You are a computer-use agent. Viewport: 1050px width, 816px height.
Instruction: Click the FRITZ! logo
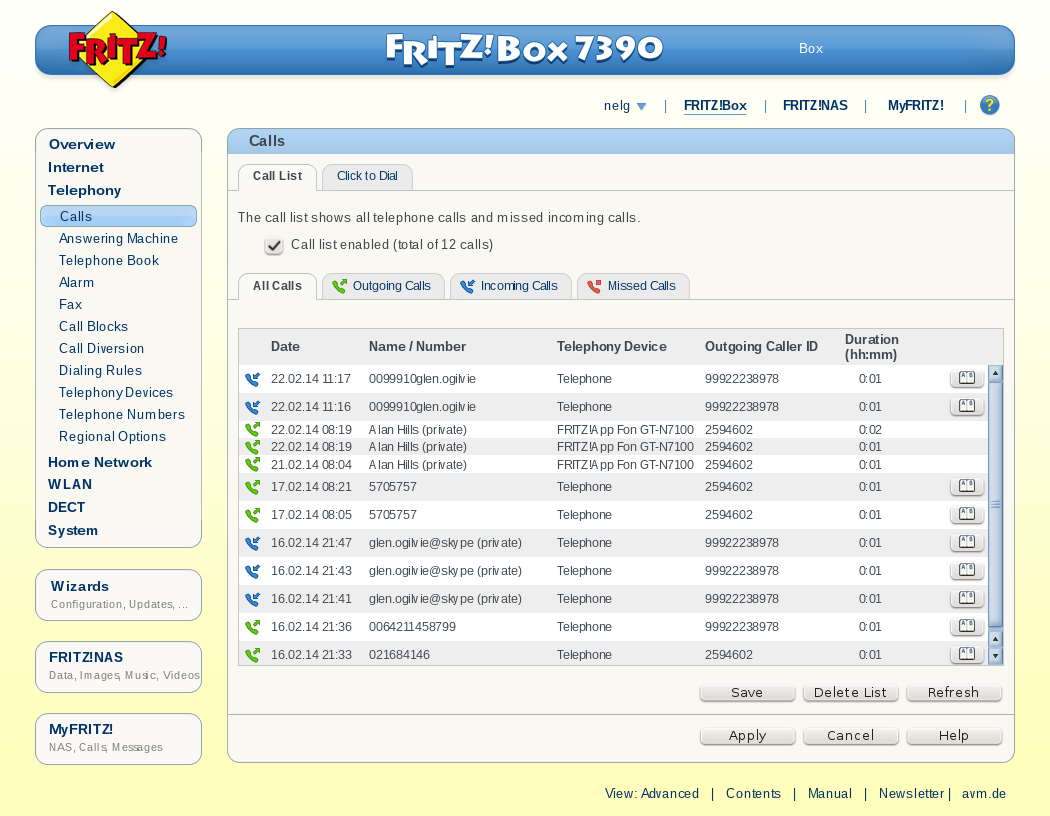(117, 49)
